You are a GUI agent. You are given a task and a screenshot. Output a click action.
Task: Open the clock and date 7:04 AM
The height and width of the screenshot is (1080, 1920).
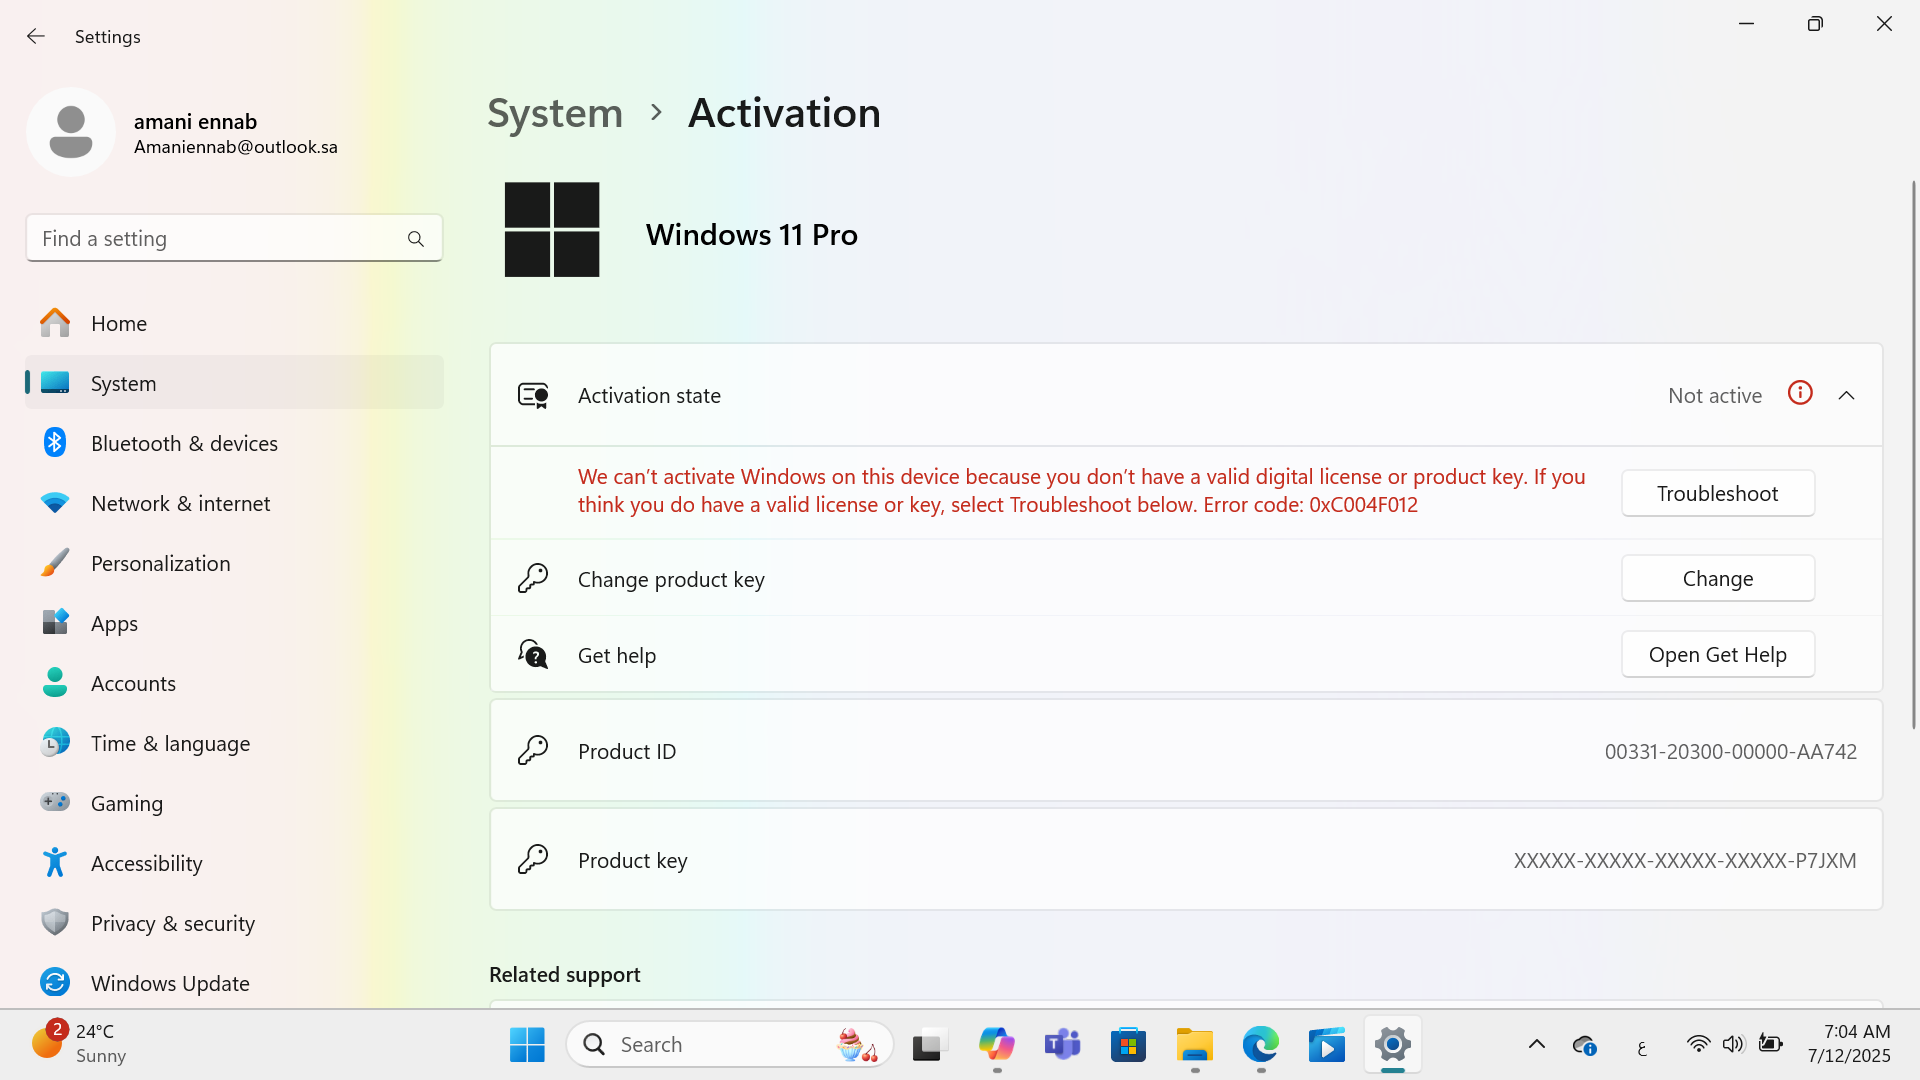[x=1850, y=1043]
